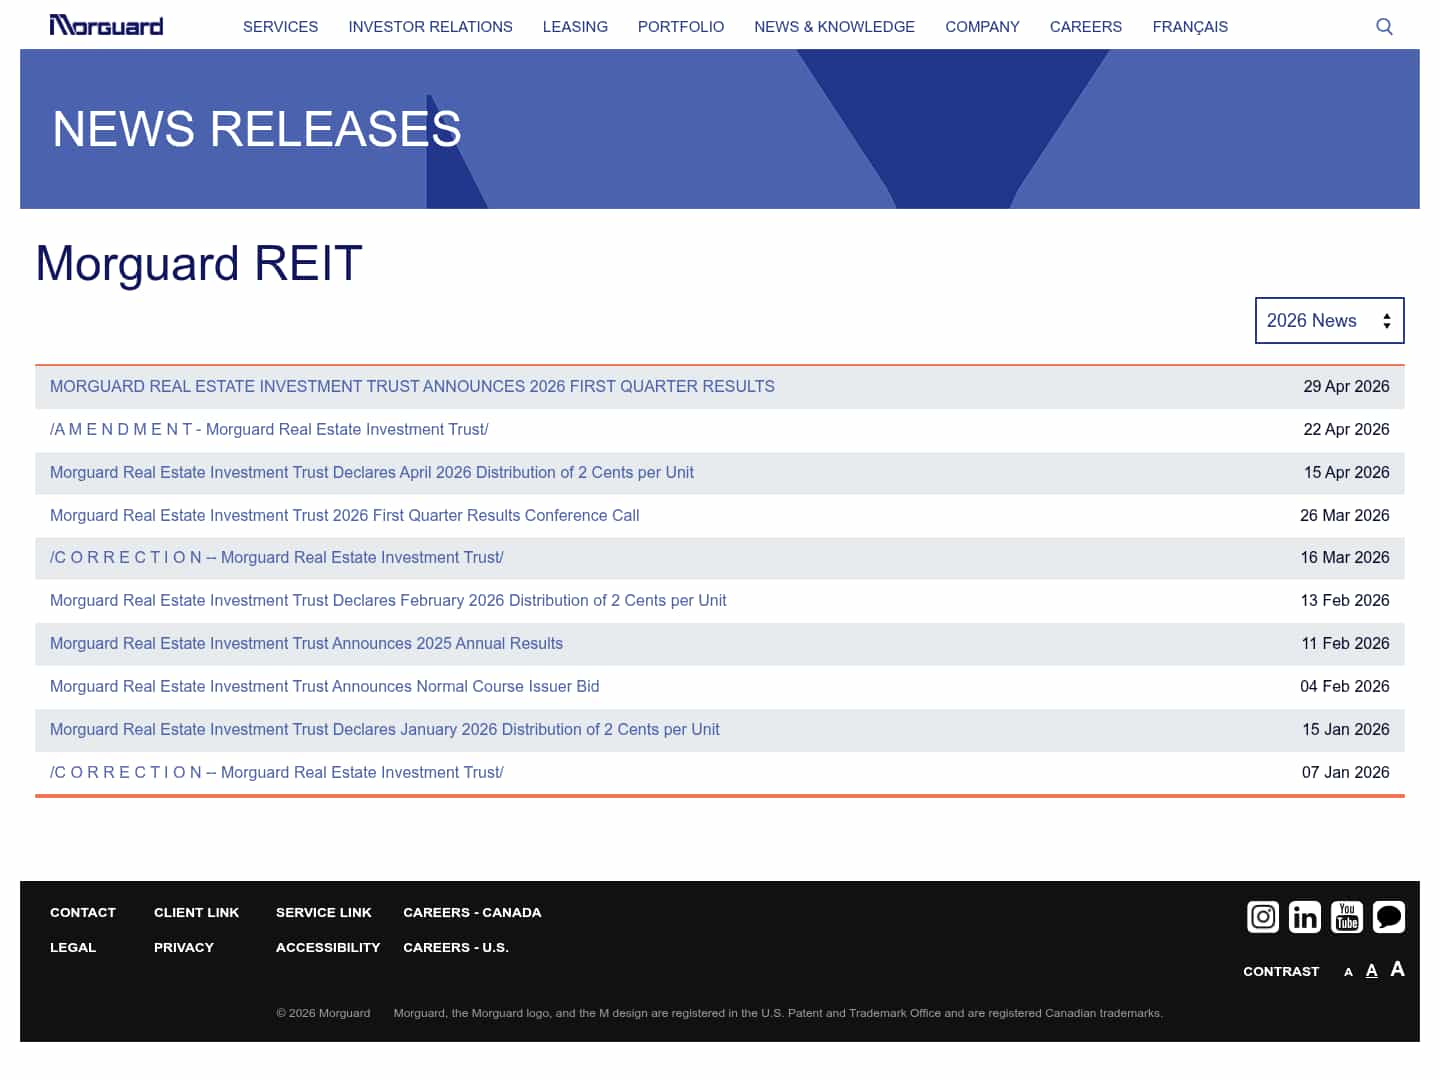Viewport: 1440px width, 1080px height.
Task: Go to the CONTACT footer link
Action: pos(83,913)
